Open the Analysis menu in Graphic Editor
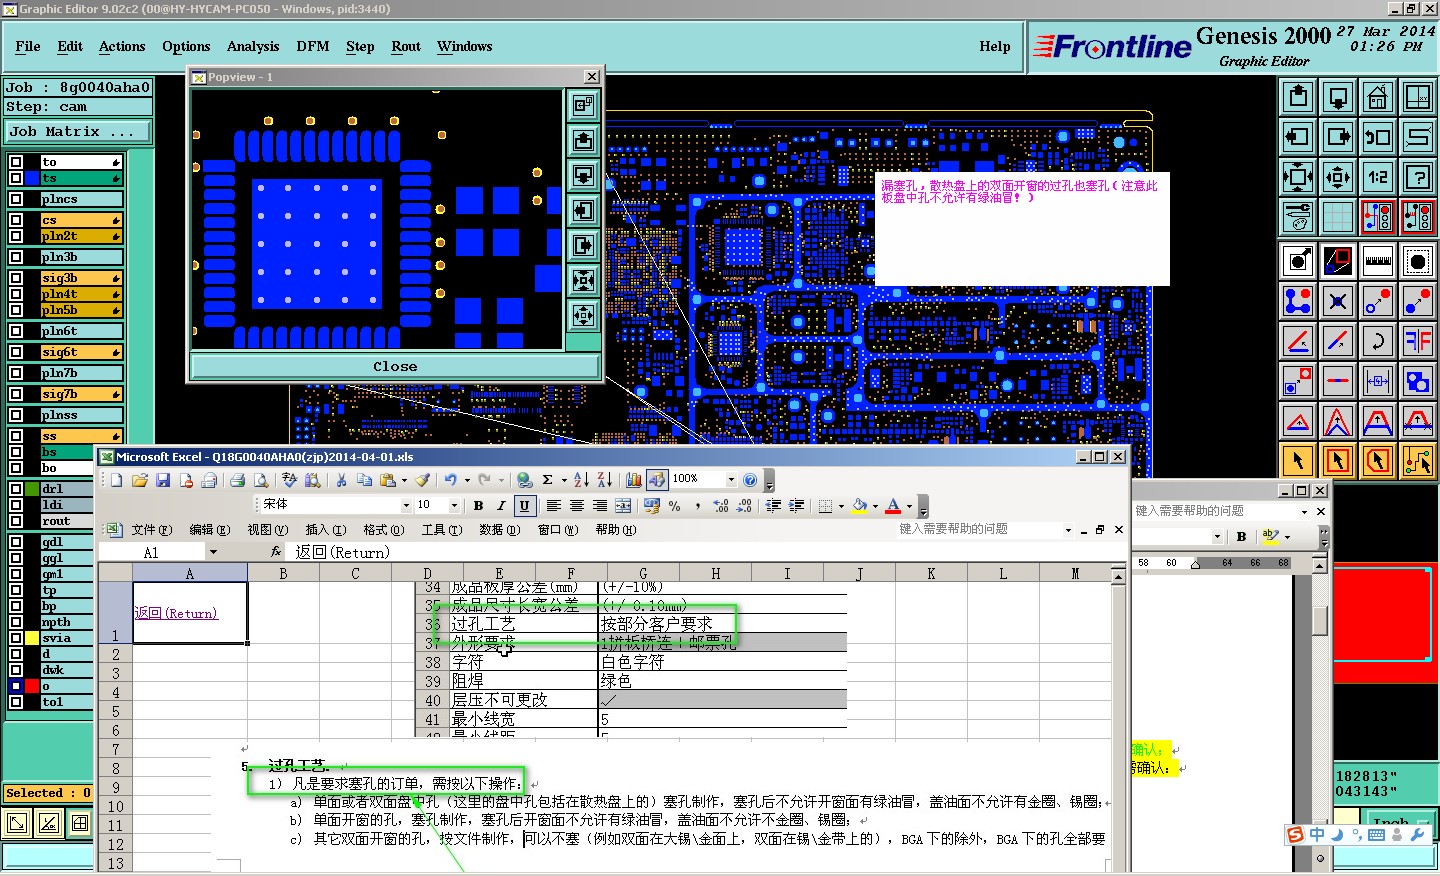Image resolution: width=1440 pixels, height=876 pixels. click(x=253, y=46)
